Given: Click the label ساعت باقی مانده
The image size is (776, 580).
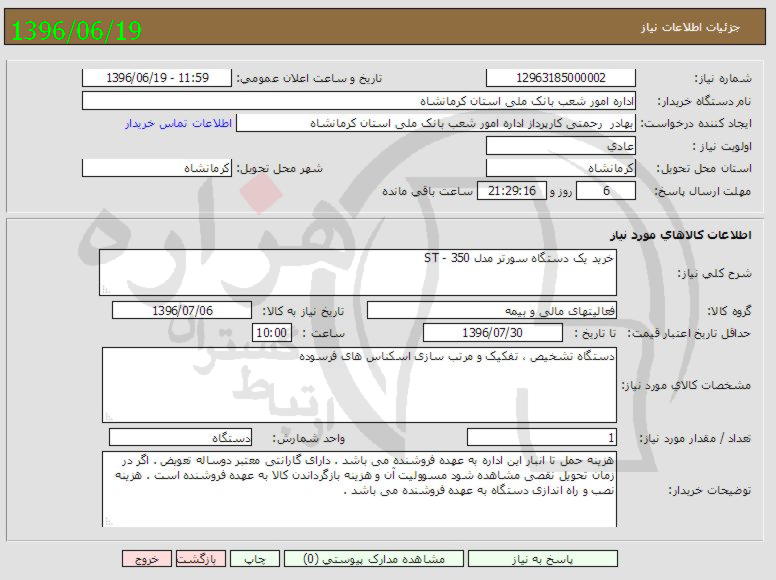Looking at the screenshot, I should tap(428, 192).
